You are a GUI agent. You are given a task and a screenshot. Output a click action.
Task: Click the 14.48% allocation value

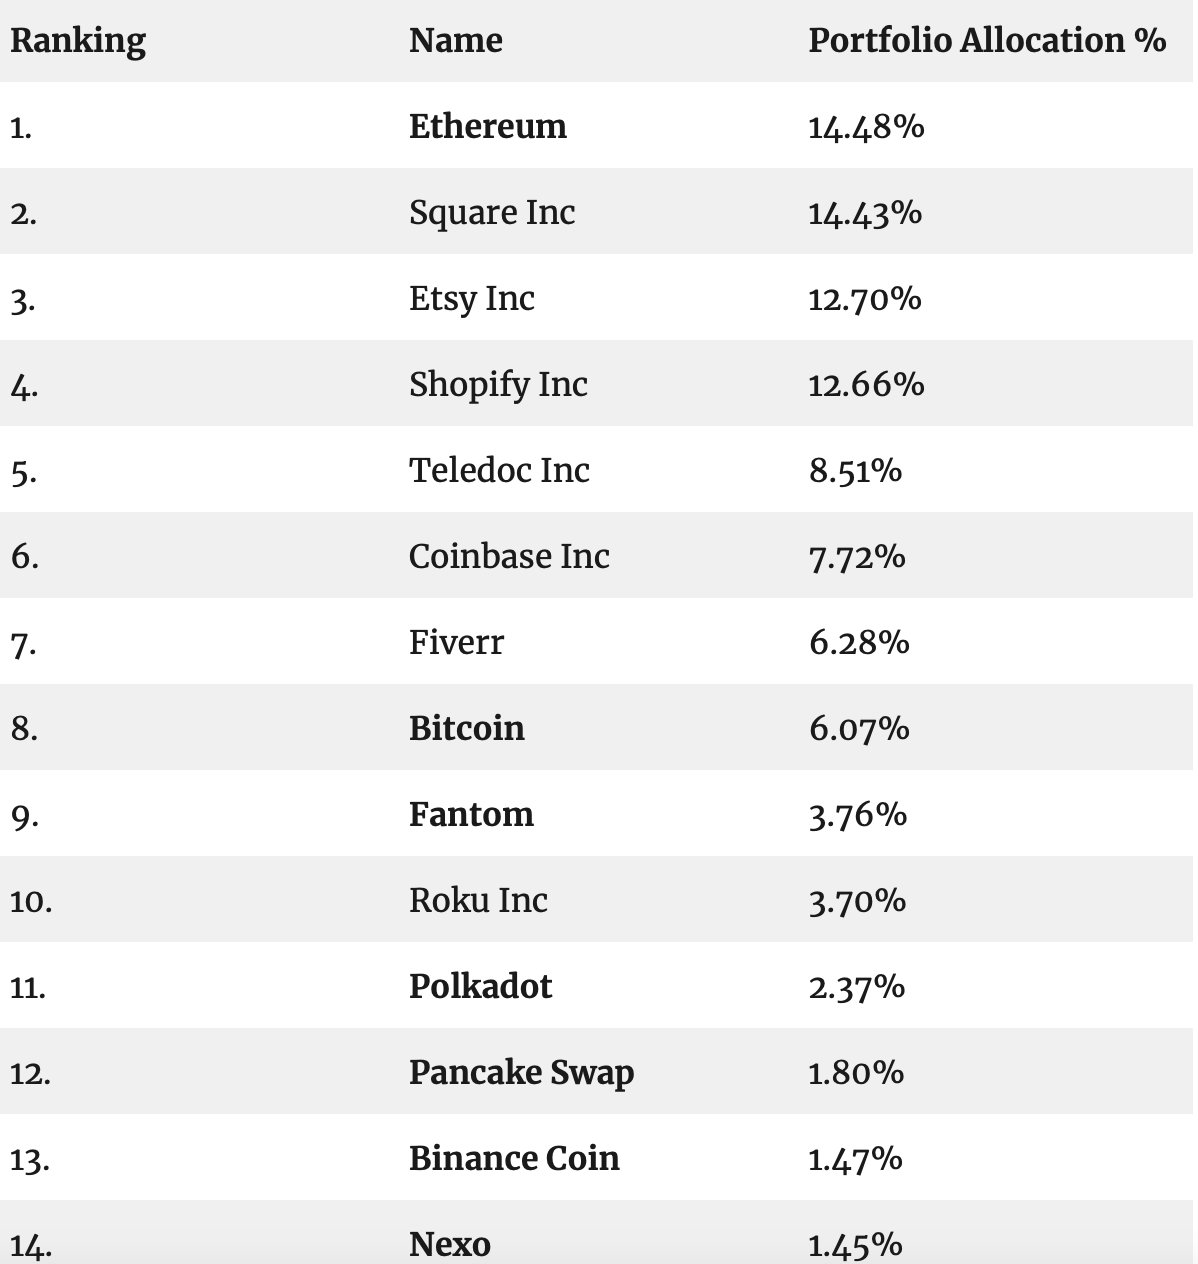(x=866, y=127)
